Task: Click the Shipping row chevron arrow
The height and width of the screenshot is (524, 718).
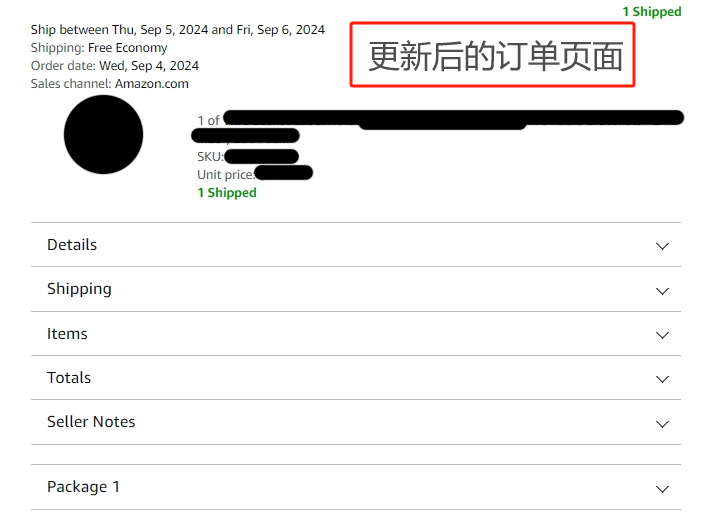Action: click(x=662, y=291)
